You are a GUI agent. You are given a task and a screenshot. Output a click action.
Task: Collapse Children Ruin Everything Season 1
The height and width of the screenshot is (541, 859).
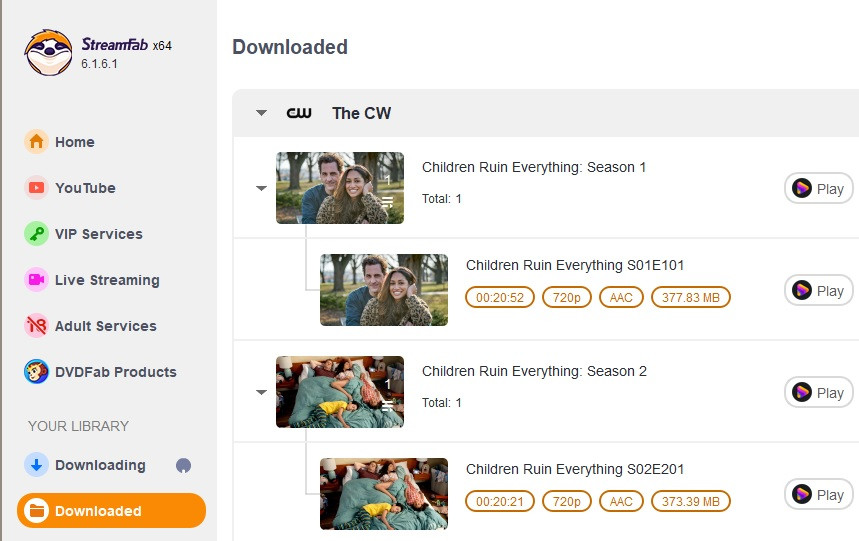tap(262, 188)
